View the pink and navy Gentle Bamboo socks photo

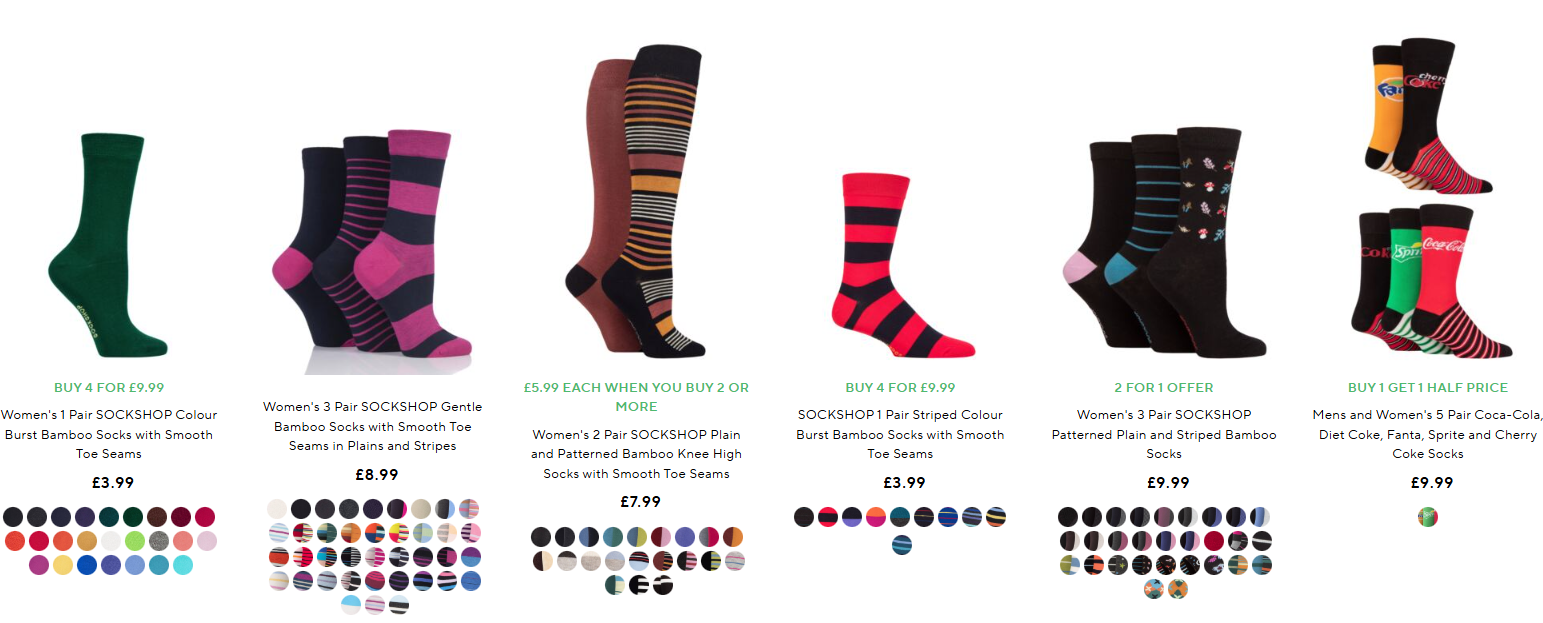point(373,243)
